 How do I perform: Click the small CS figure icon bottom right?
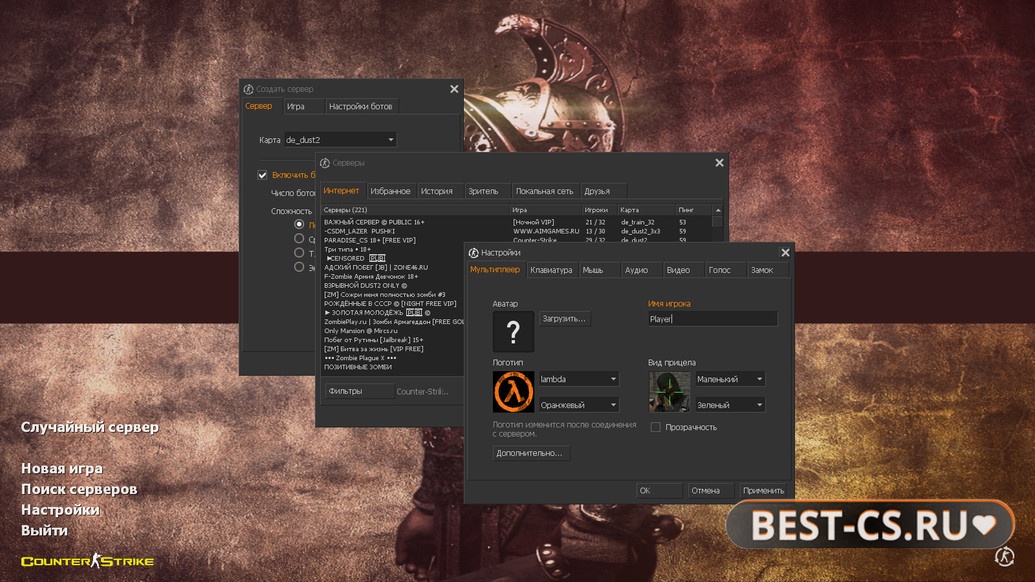pyautogui.click(x=1004, y=557)
